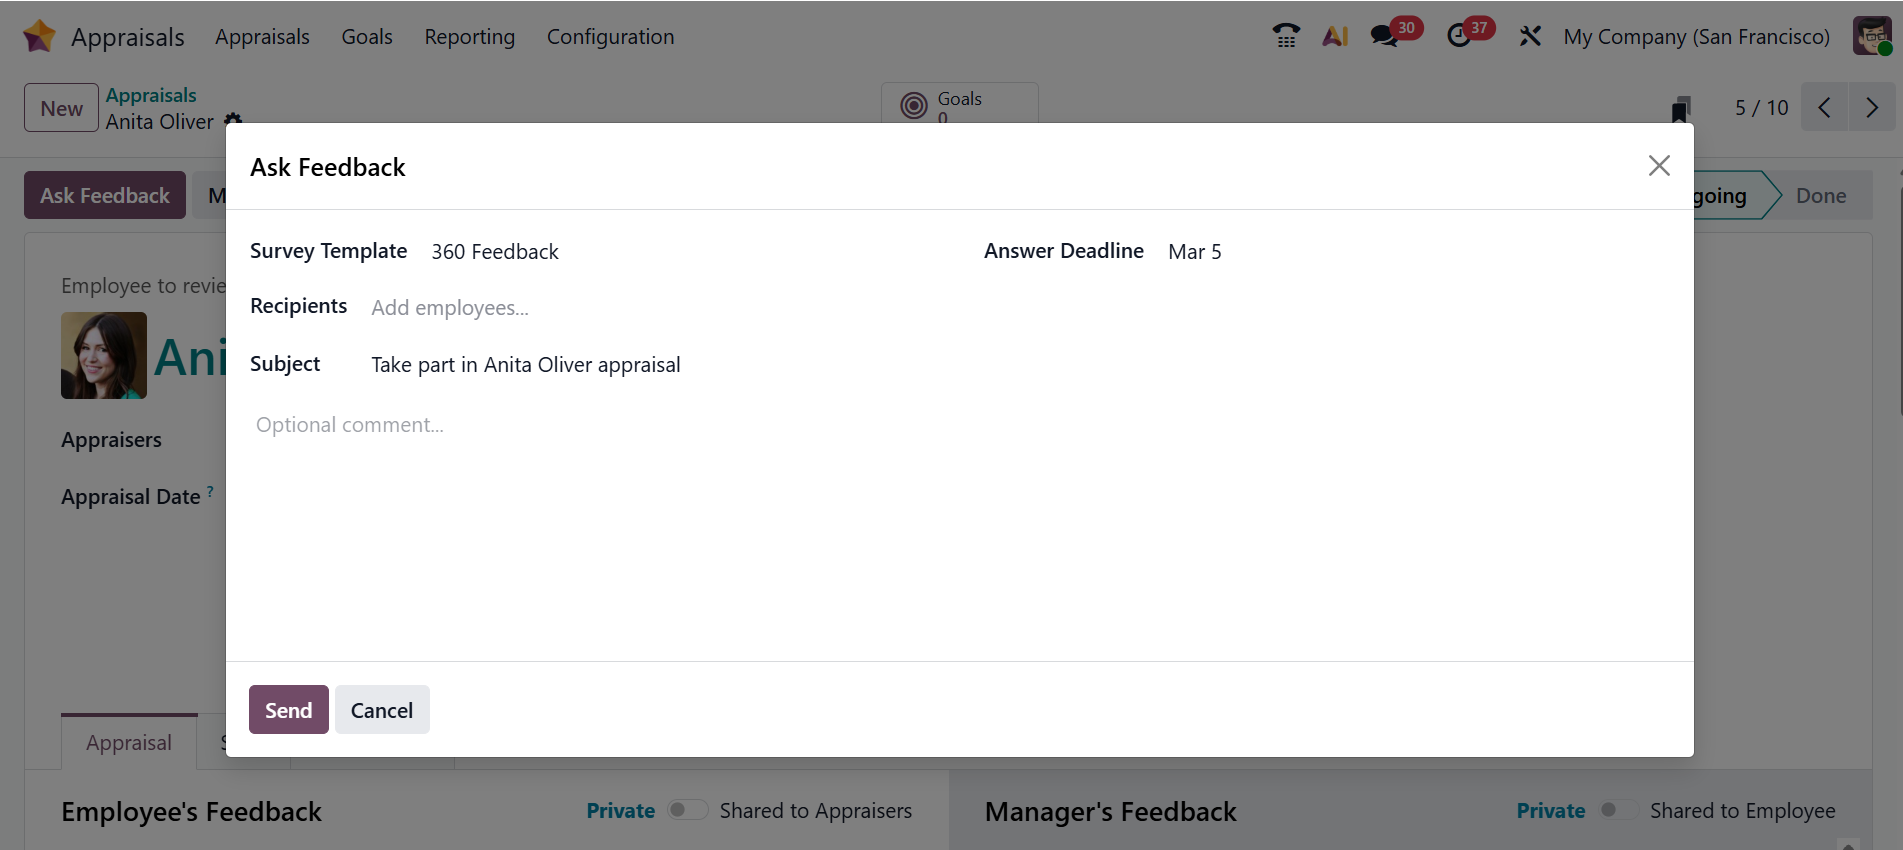This screenshot has height=850, width=1903.
Task: Open the chat messages icon
Action: tap(1384, 36)
